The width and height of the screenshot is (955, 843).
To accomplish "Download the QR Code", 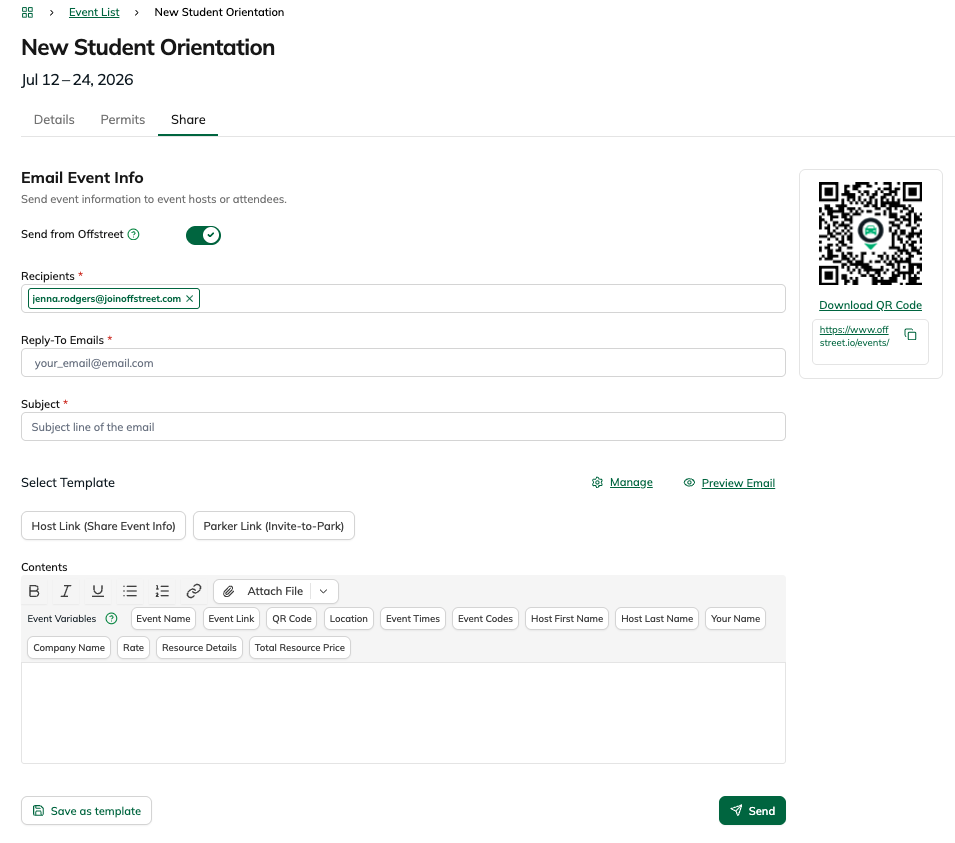I will (x=870, y=305).
